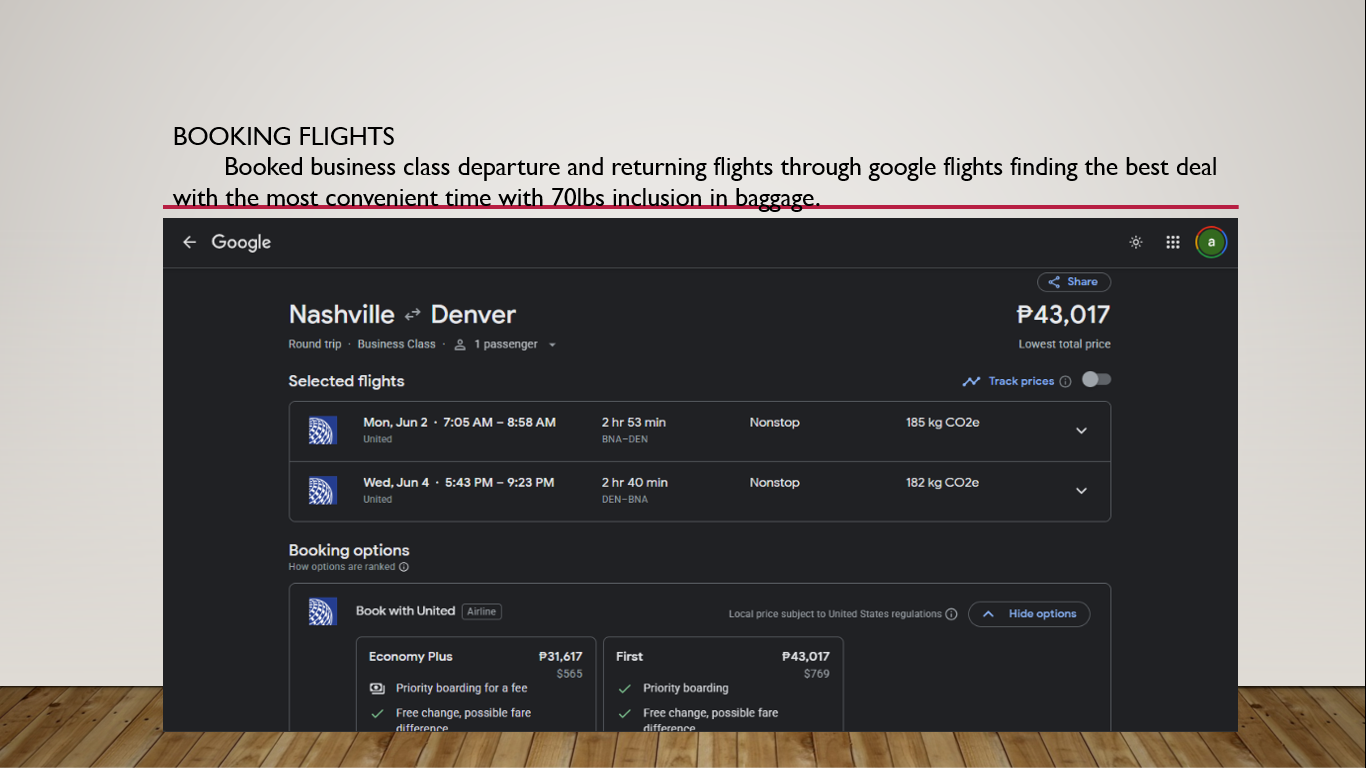Click the Track prices link text

[x=1021, y=381]
